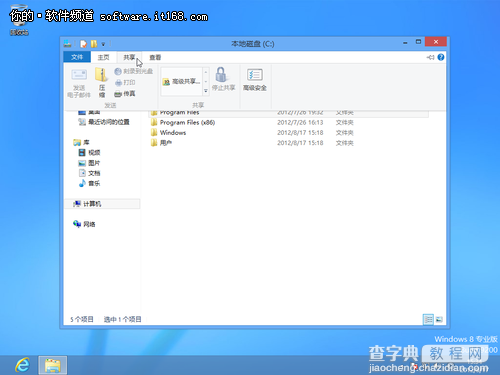Choose 高级共享... in the share gallery
Image resolution: width=500 pixels, height=375 pixels.
(x=182, y=82)
